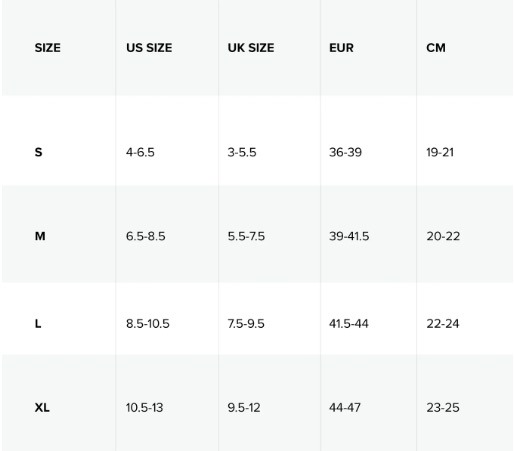Click the 23-25 CM cell
This screenshot has height=451, width=515.
[x=443, y=408]
